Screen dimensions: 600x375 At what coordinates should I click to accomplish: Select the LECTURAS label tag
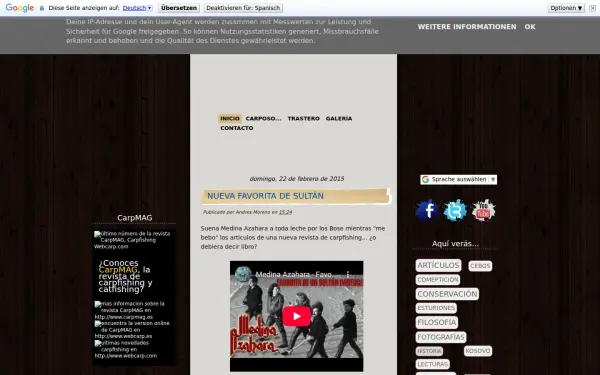432,364
